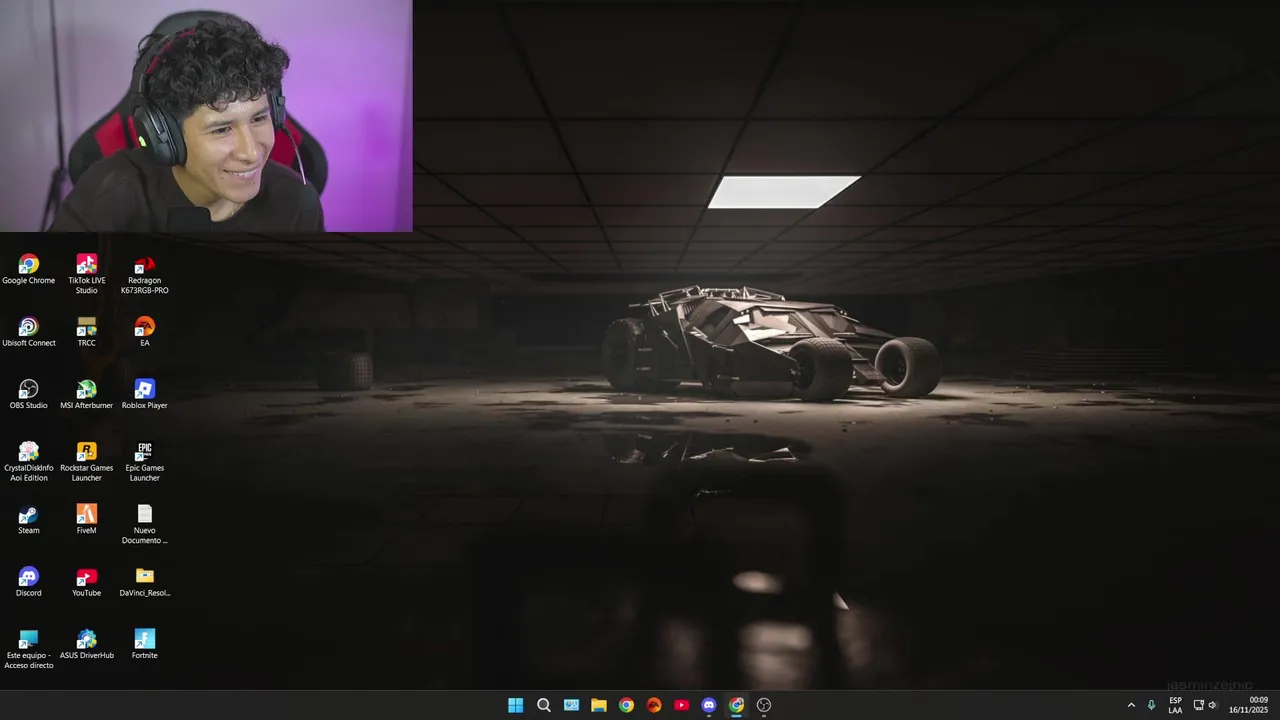Image resolution: width=1280 pixels, height=720 pixels.
Task: Open Chrome from the taskbar
Action: 626,705
